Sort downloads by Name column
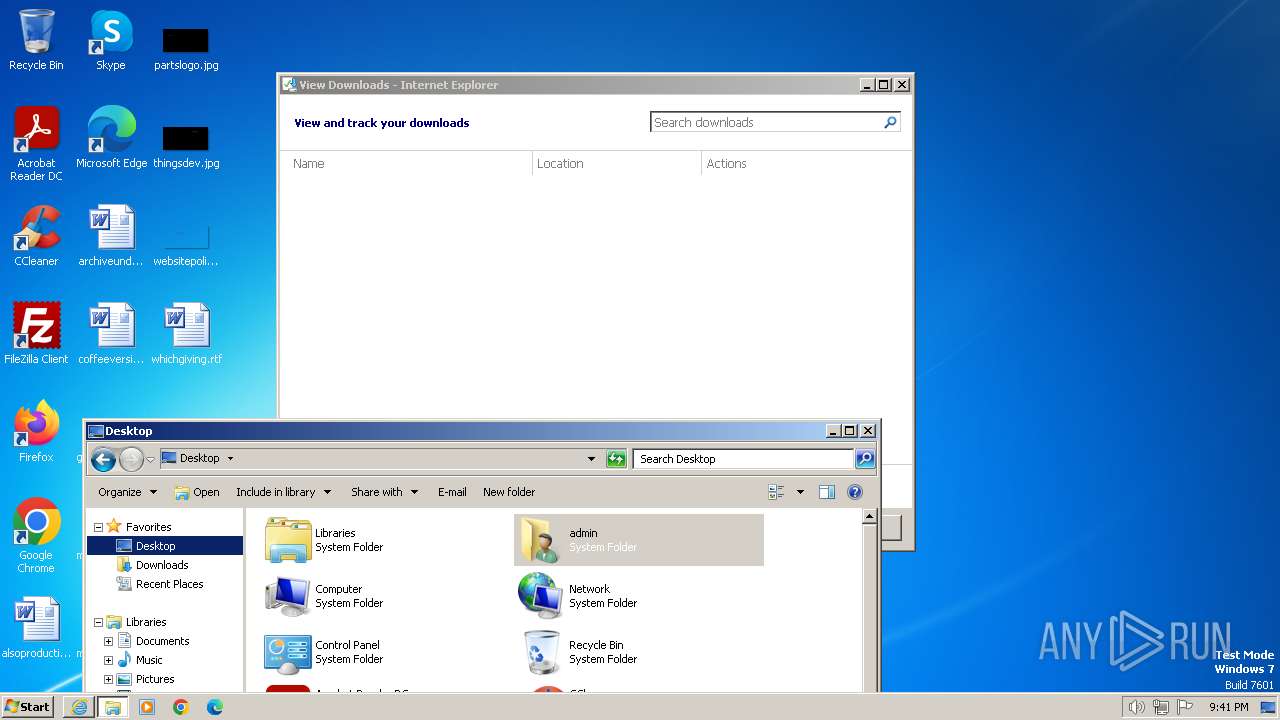The image size is (1280, 720). click(x=309, y=164)
